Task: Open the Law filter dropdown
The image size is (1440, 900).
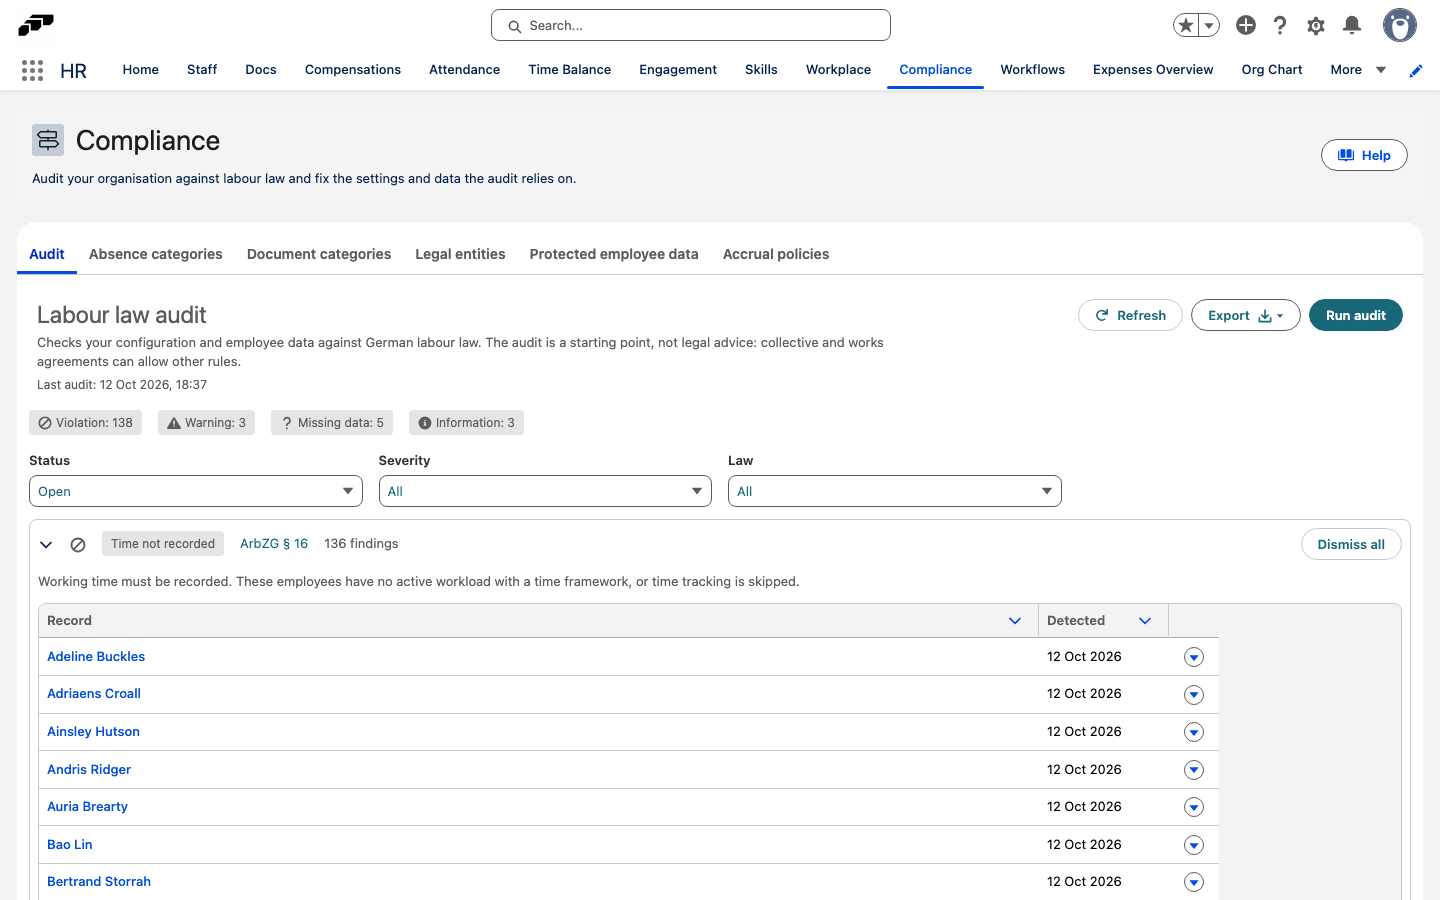Action: [895, 491]
